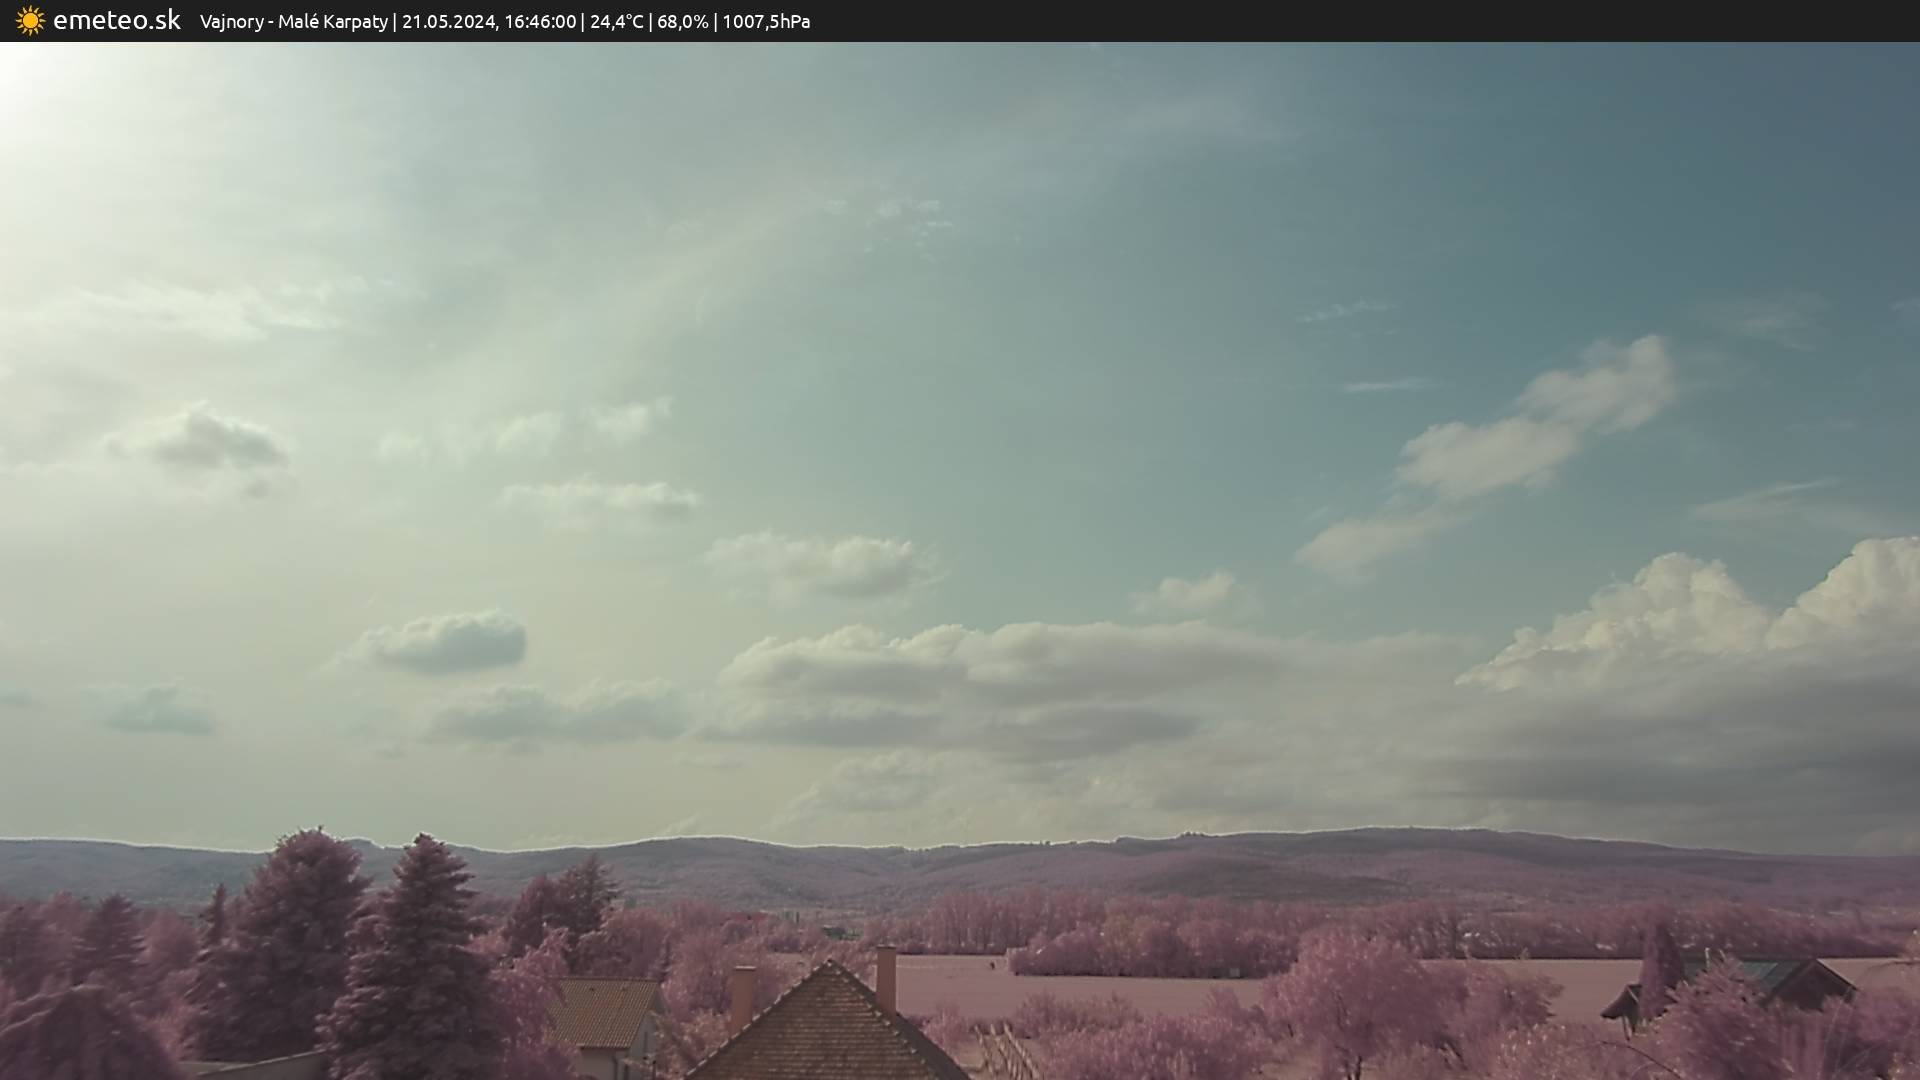The image size is (1920, 1080).
Task: Click the humidity value 68,0%
Action: pos(682,21)
